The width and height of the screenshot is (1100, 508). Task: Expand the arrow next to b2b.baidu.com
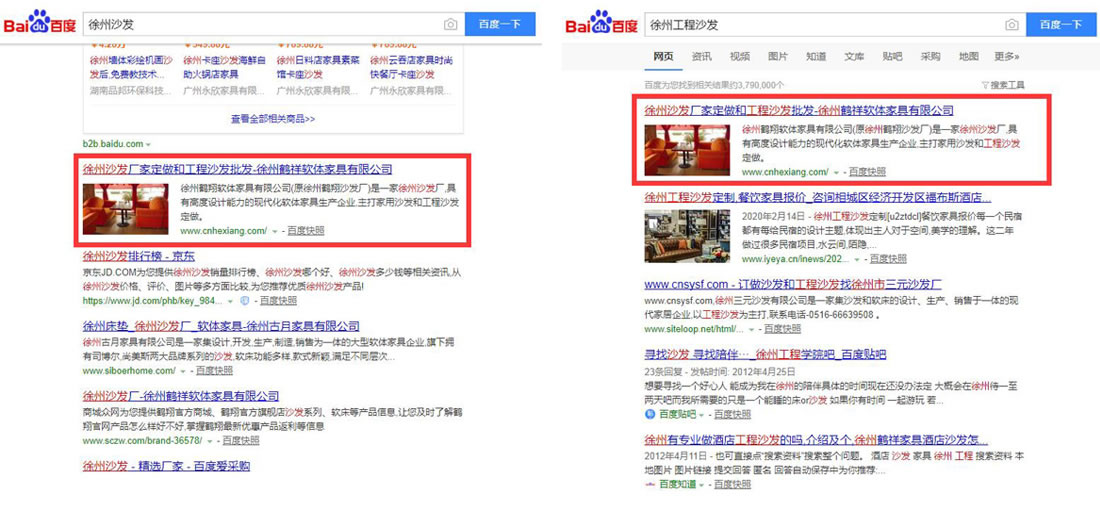pyautogui.click(x=149, y=145)
